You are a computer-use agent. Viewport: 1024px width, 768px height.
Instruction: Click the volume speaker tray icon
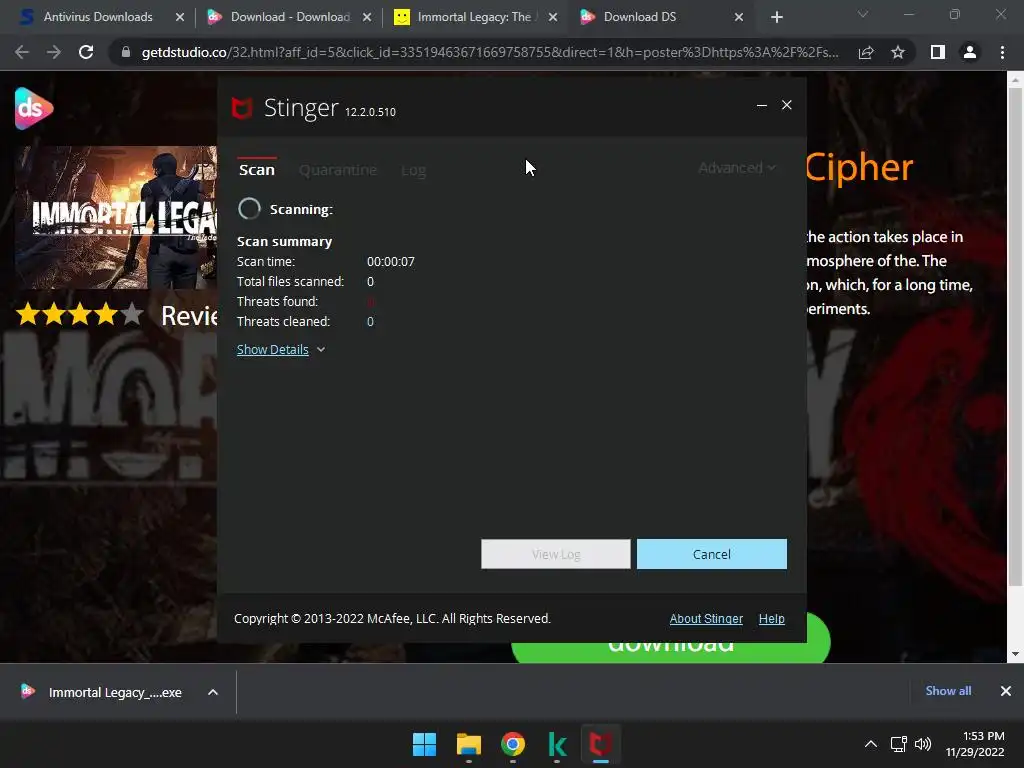[x=923, y=744]
